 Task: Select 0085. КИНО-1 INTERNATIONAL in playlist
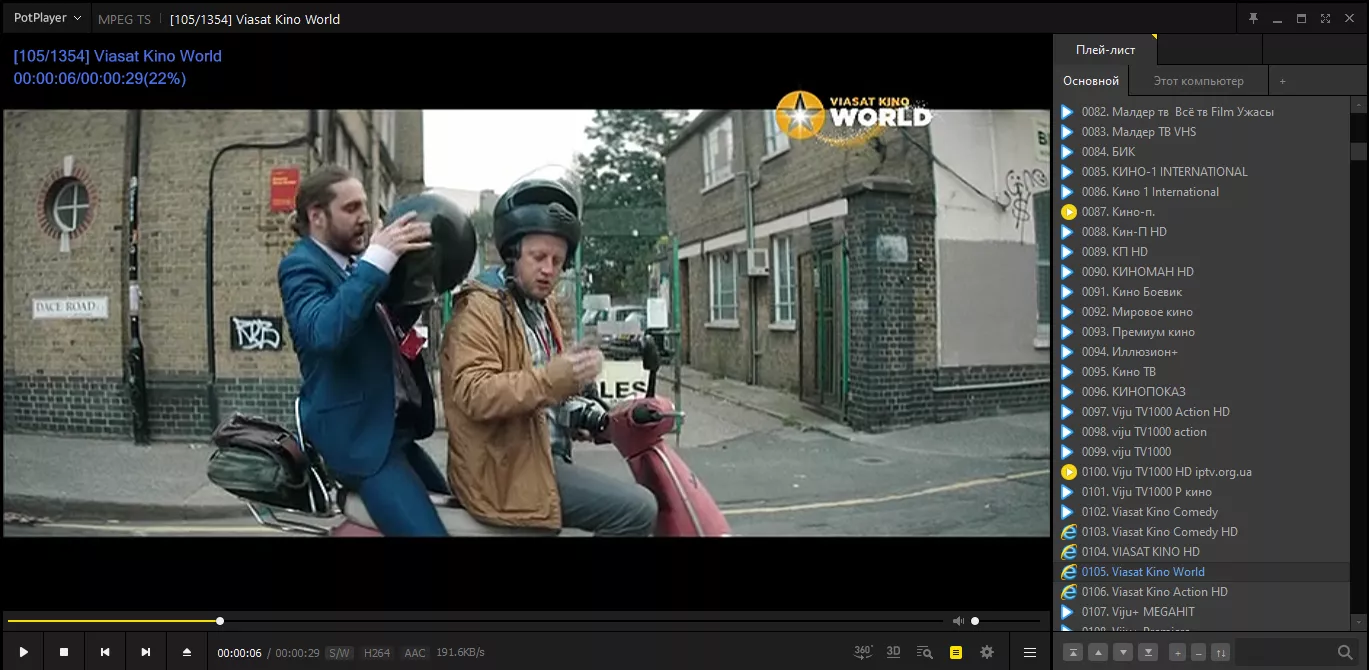1203,172
